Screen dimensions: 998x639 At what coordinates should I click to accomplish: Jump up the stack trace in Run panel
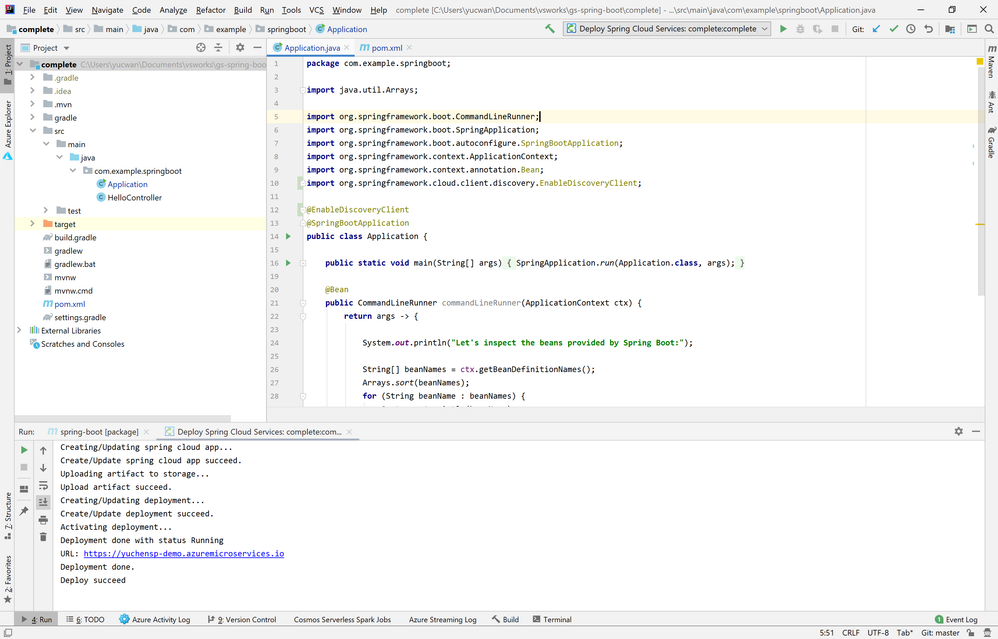pos(43,450)
